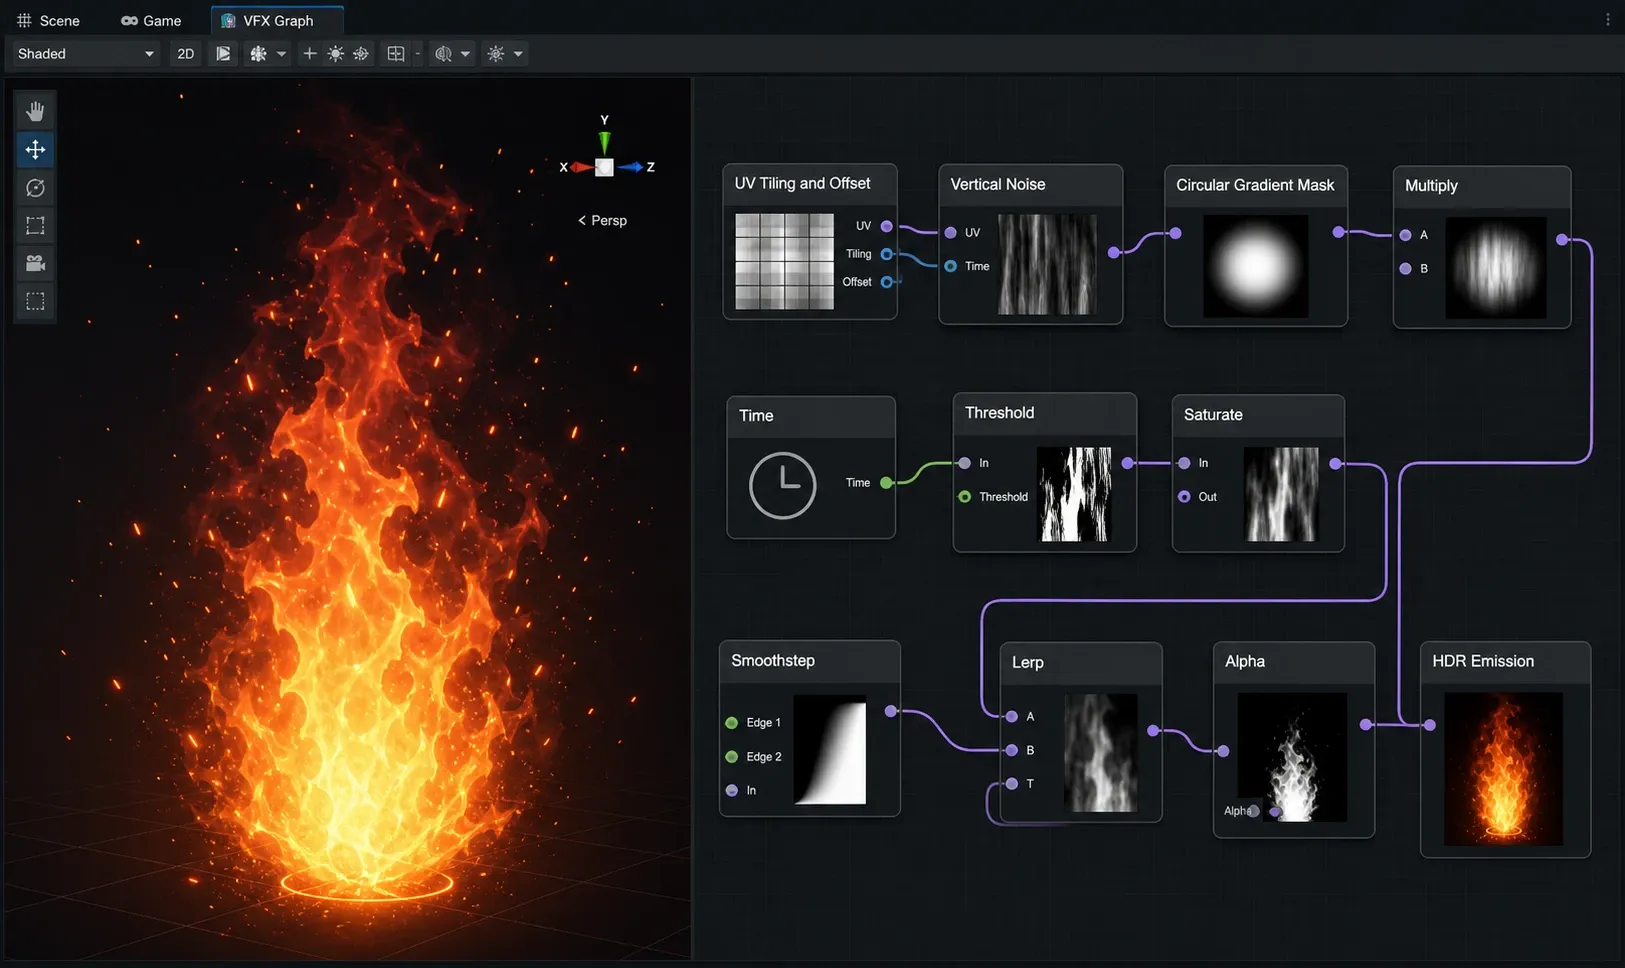Click the target crosshair icon in toolbar
1625x968 pixels.
tap(361, 54)
